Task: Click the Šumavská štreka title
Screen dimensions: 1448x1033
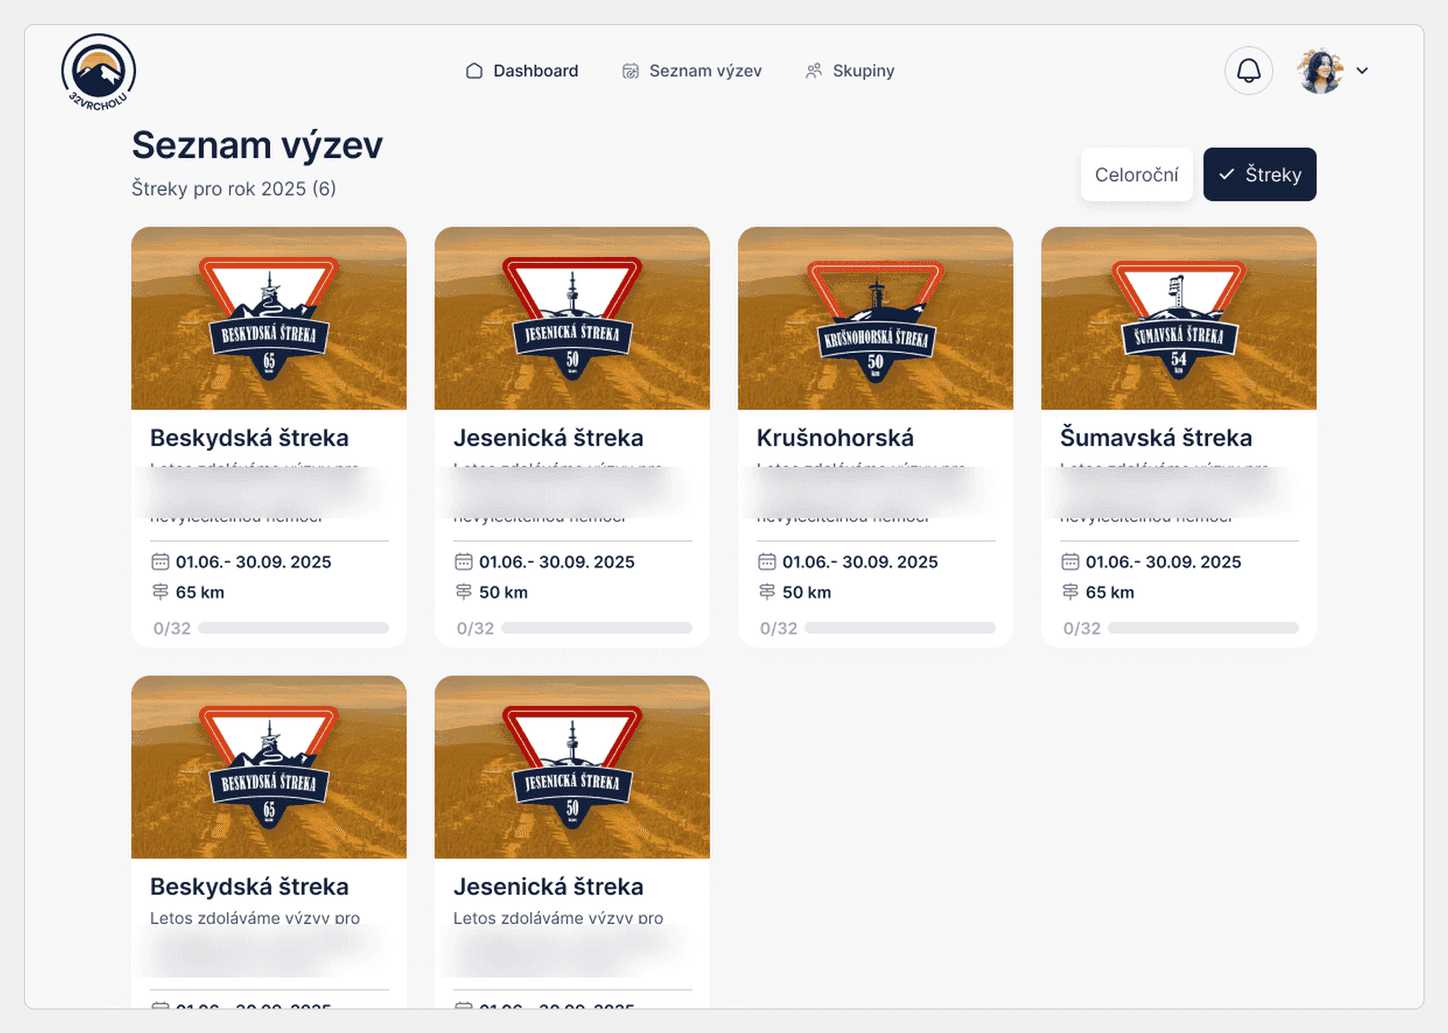Action: pyautogui.click(x=1156, y=438)
